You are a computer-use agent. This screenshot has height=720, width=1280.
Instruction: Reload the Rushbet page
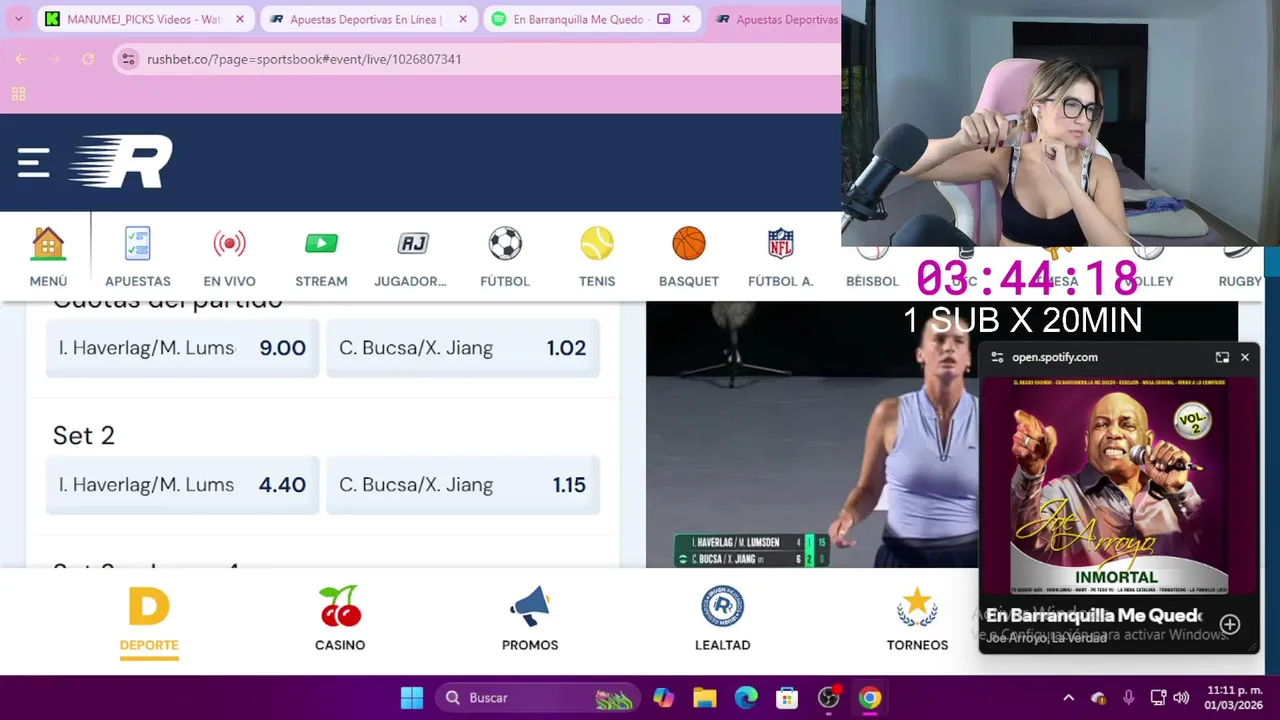click(x=88, y=59)
